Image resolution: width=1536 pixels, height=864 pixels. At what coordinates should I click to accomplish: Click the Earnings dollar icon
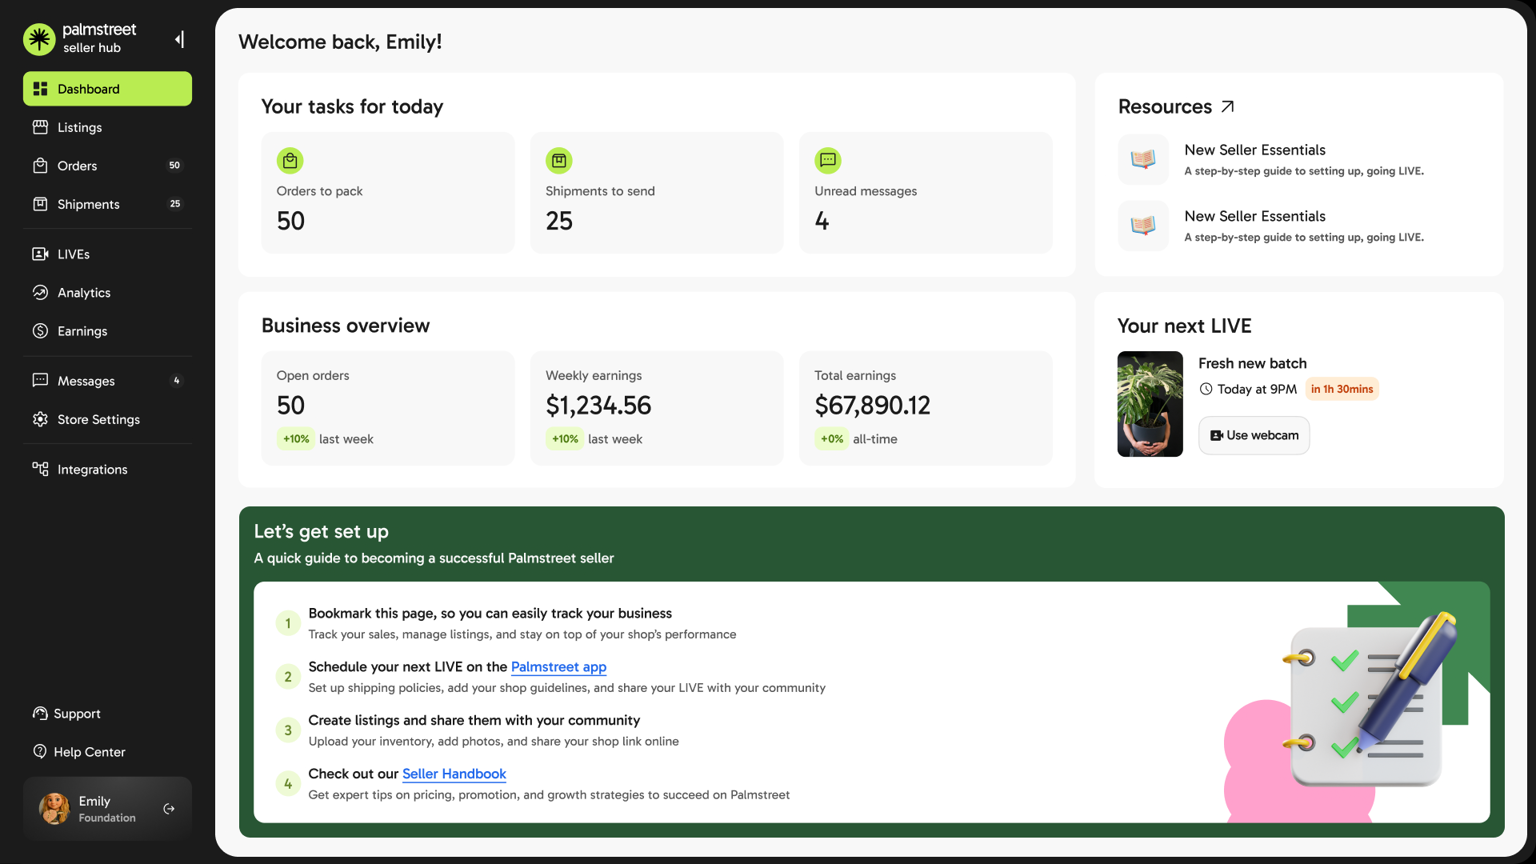coord(40,331)
